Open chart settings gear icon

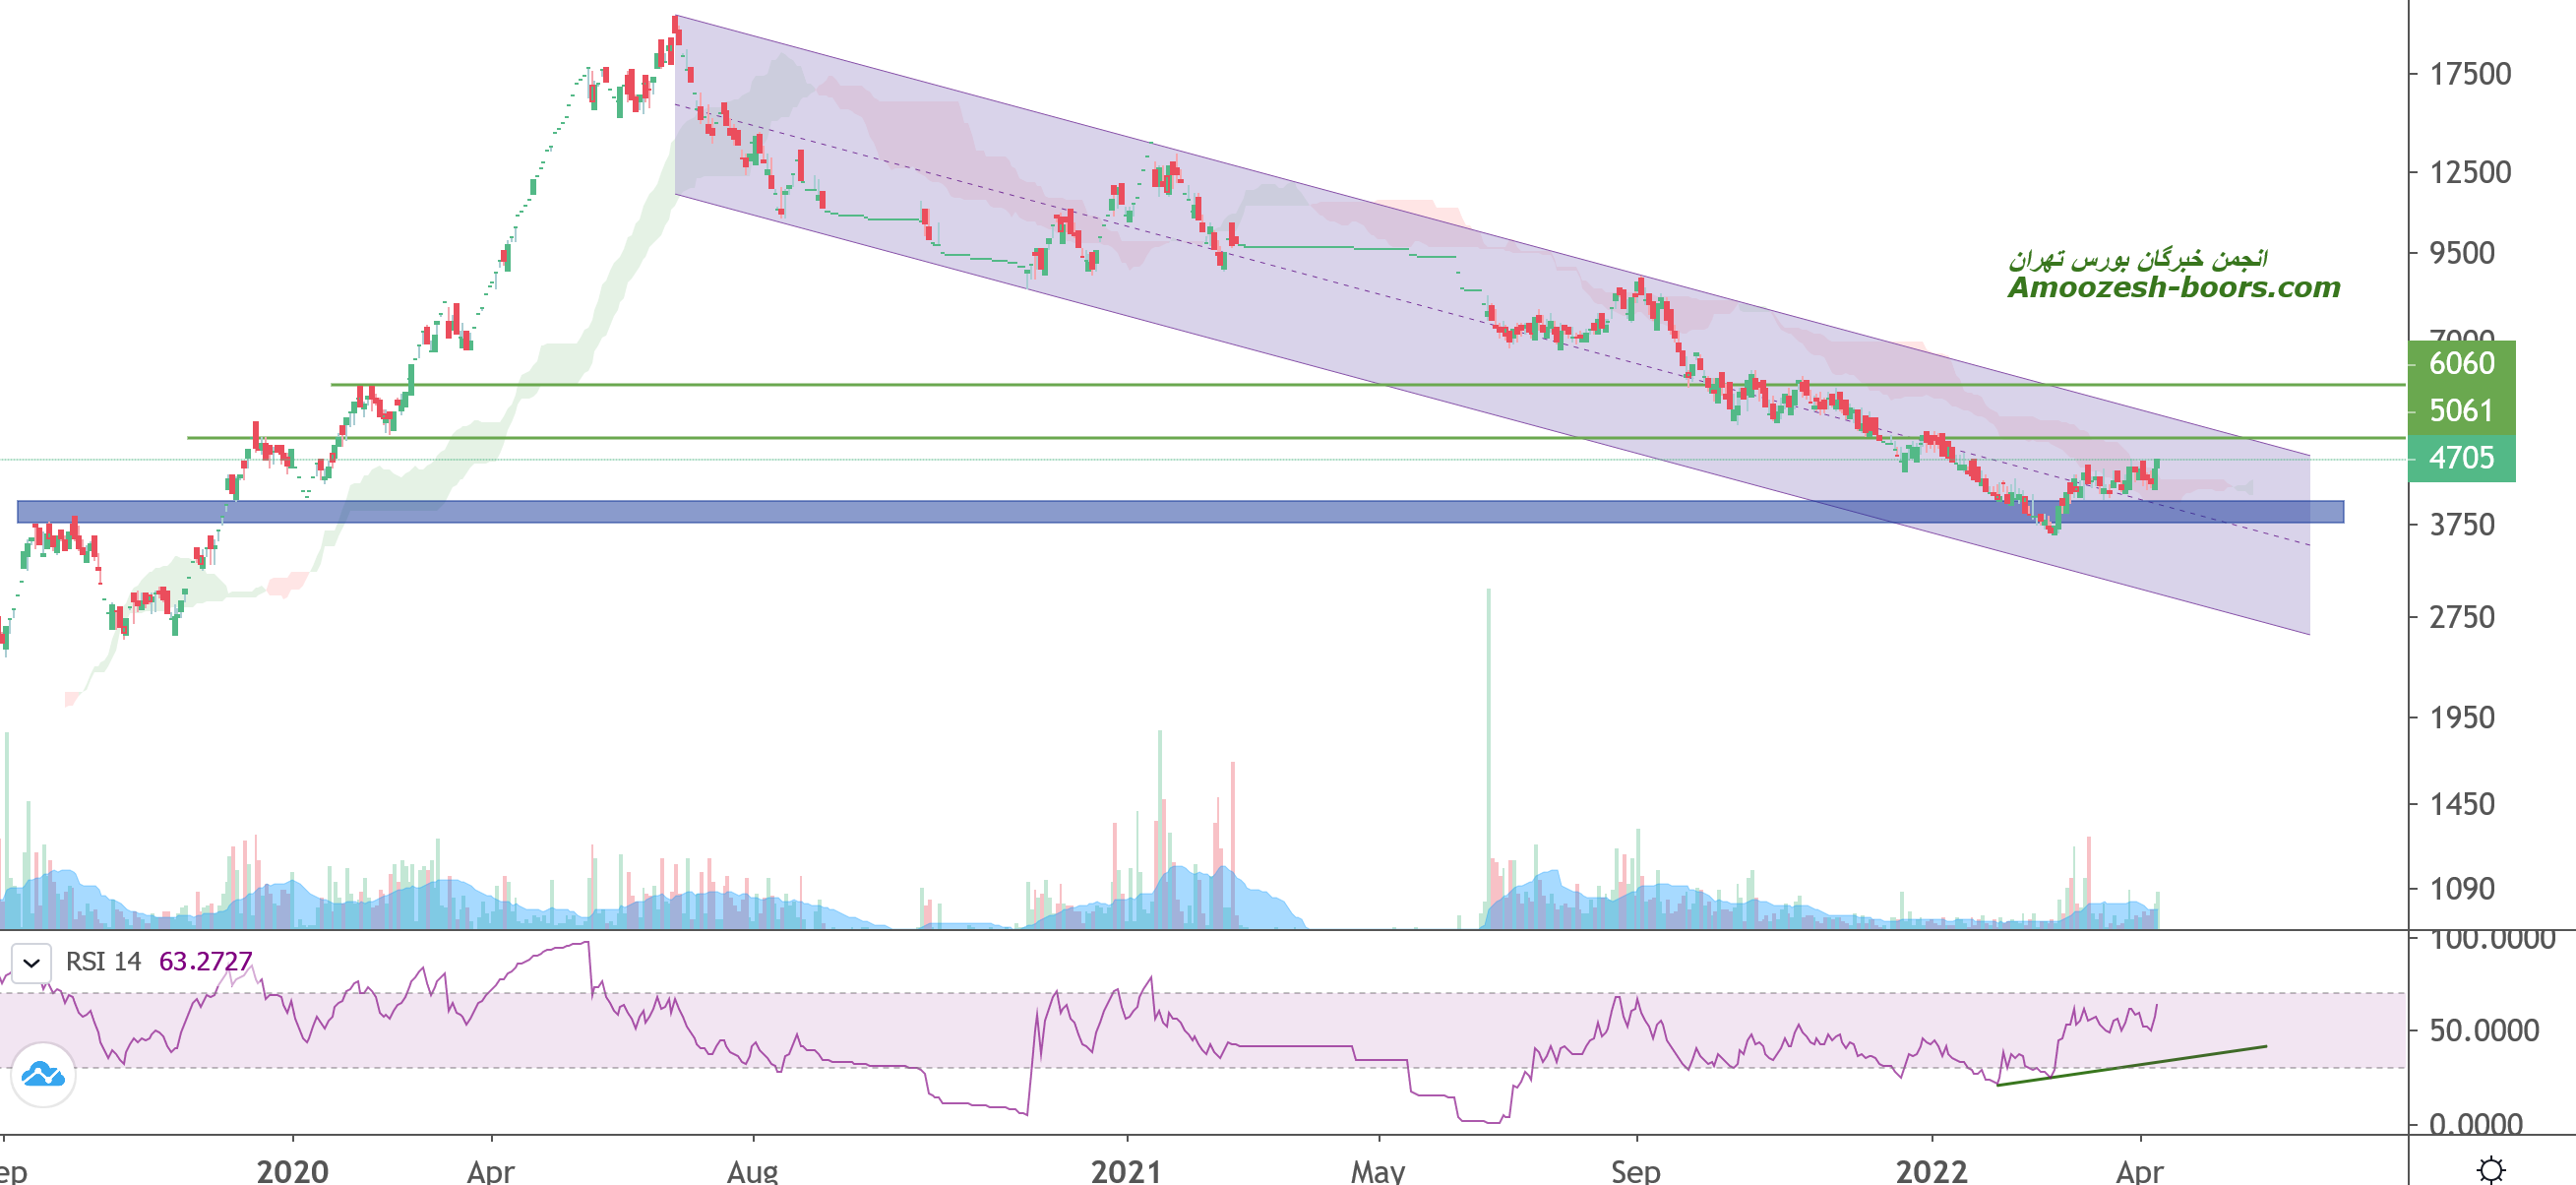(2490, 1169)
